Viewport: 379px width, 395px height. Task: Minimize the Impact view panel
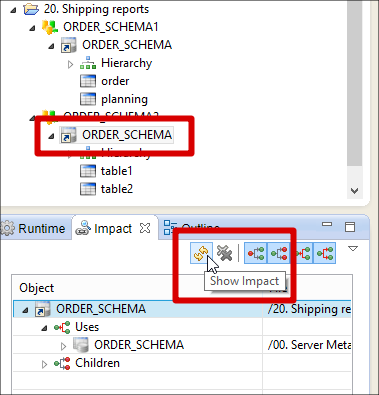(x=327, y=224)
